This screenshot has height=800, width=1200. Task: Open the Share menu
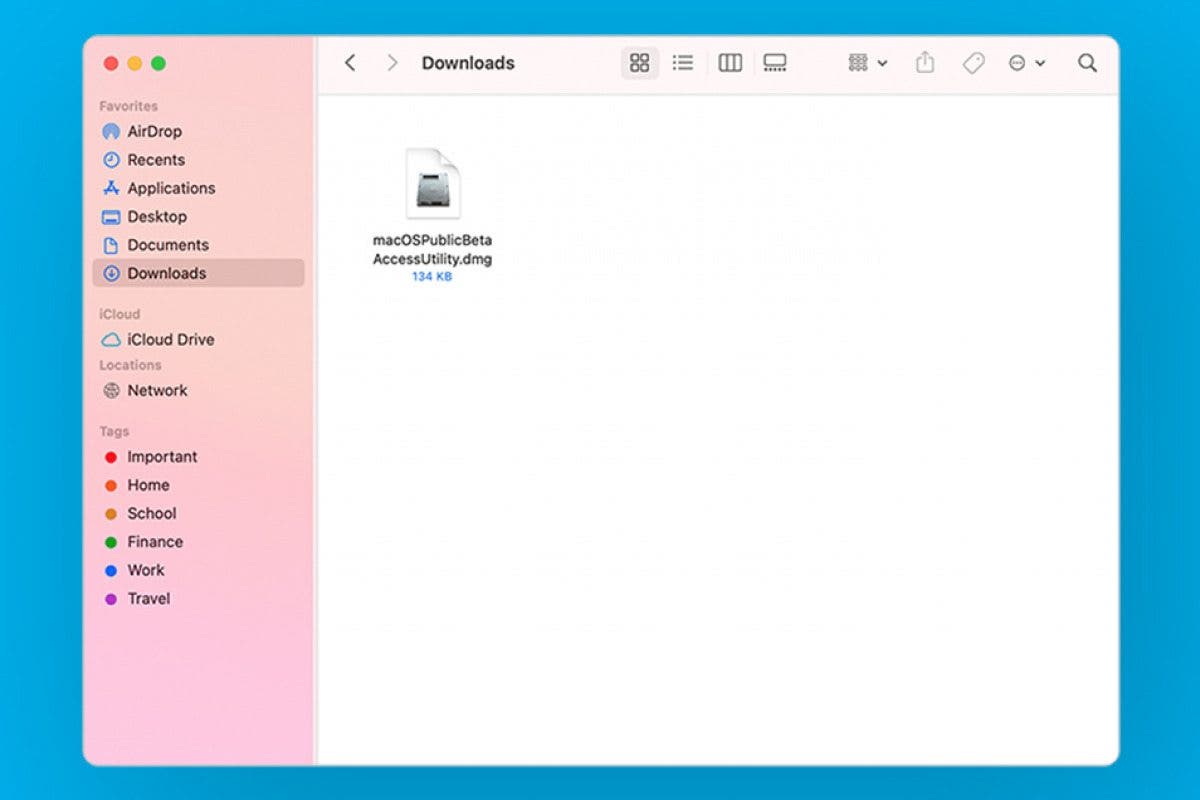pyautogui.click(x=924, y=62)
